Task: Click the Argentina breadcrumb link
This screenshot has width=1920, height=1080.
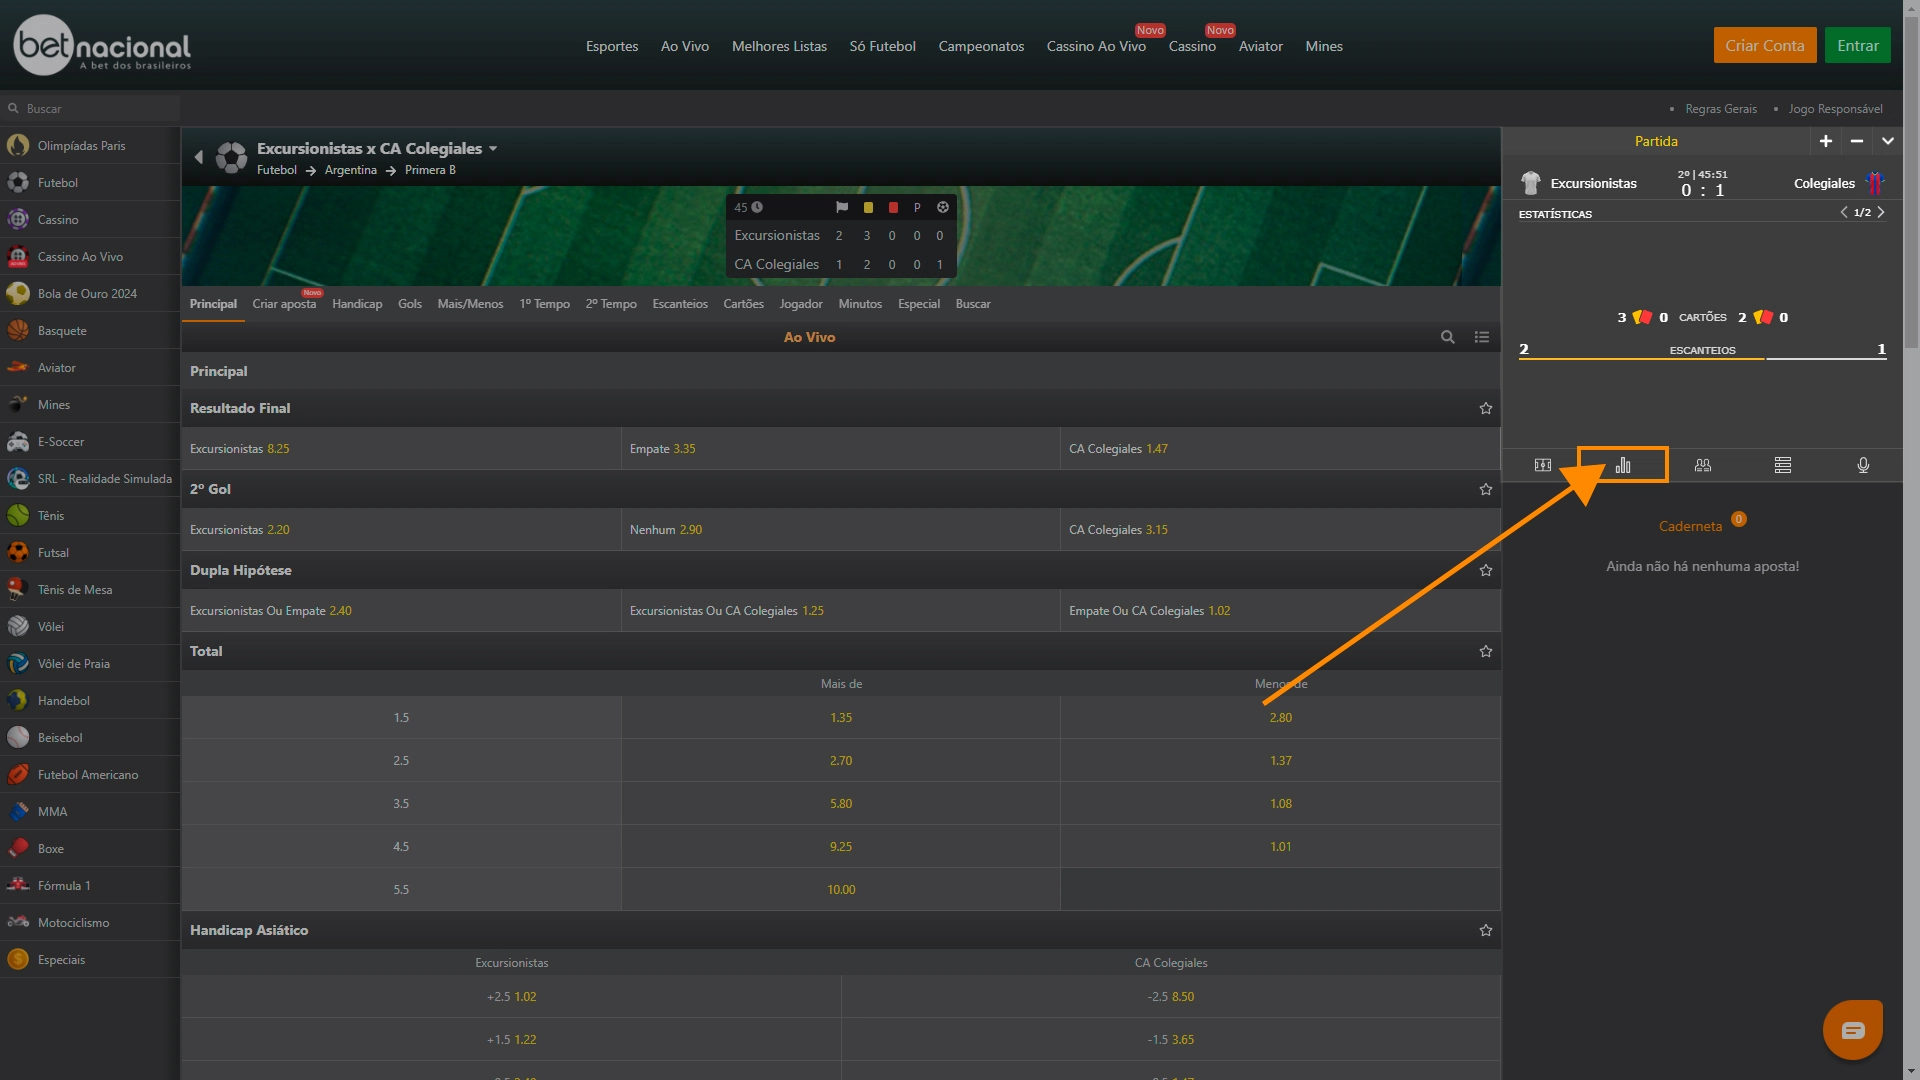Action: (350, 170)
